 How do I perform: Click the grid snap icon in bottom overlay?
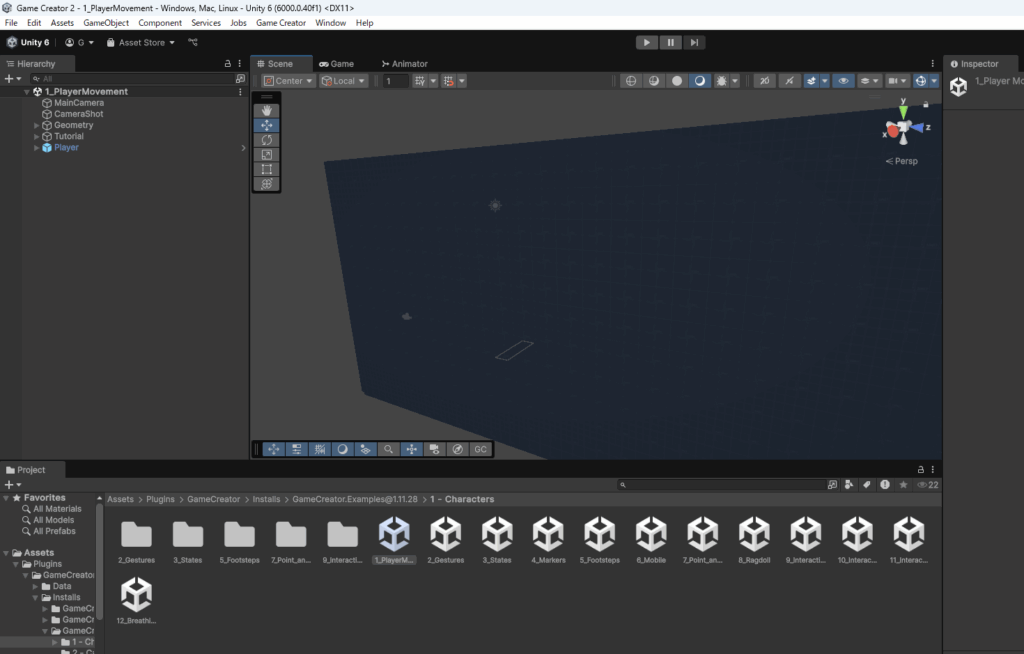320,450
